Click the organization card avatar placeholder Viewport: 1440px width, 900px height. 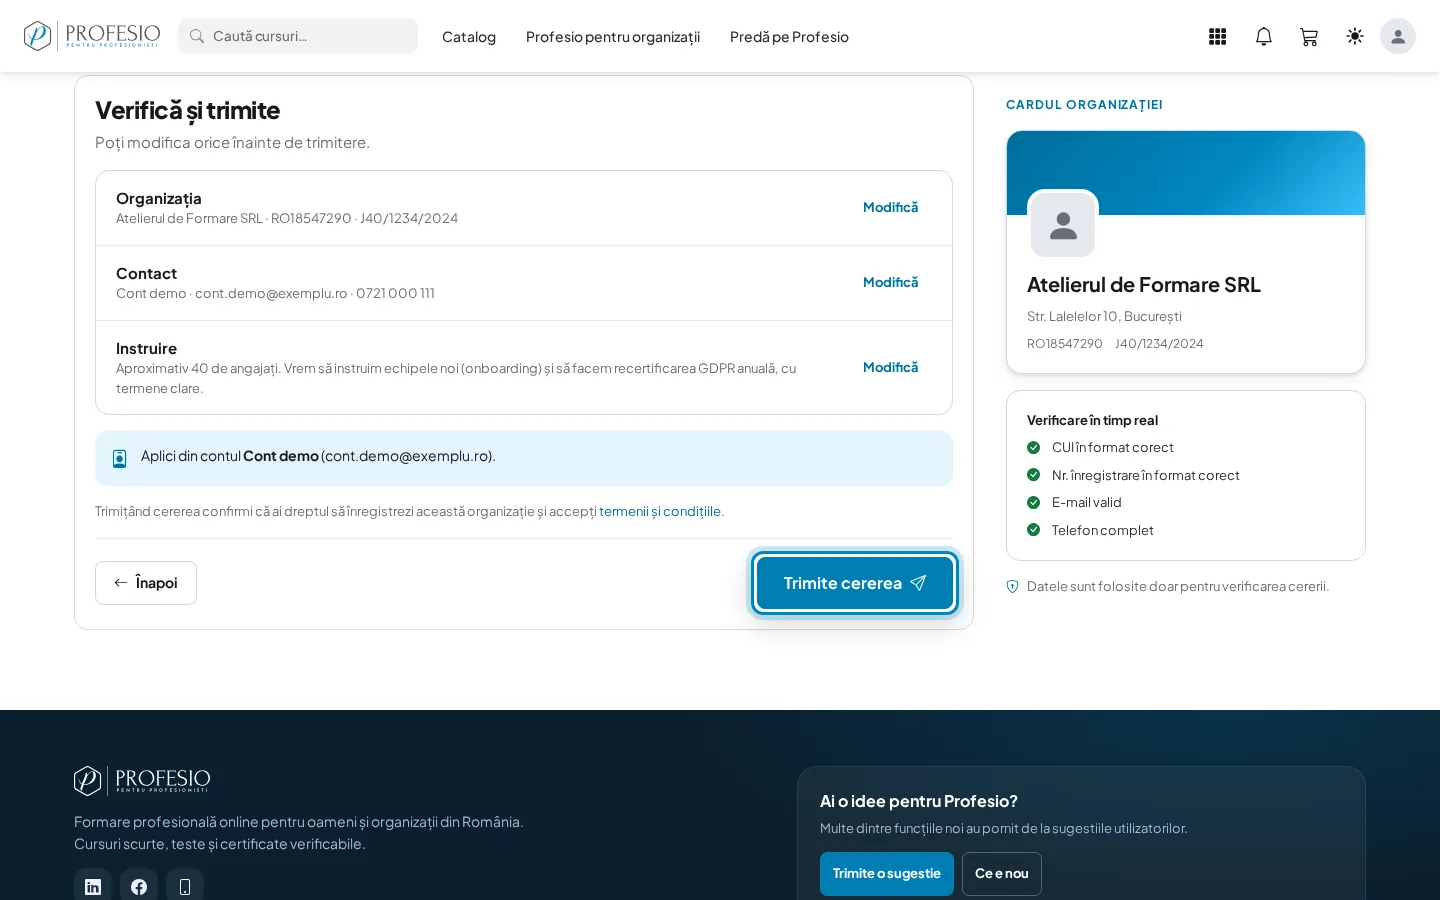1063,225
